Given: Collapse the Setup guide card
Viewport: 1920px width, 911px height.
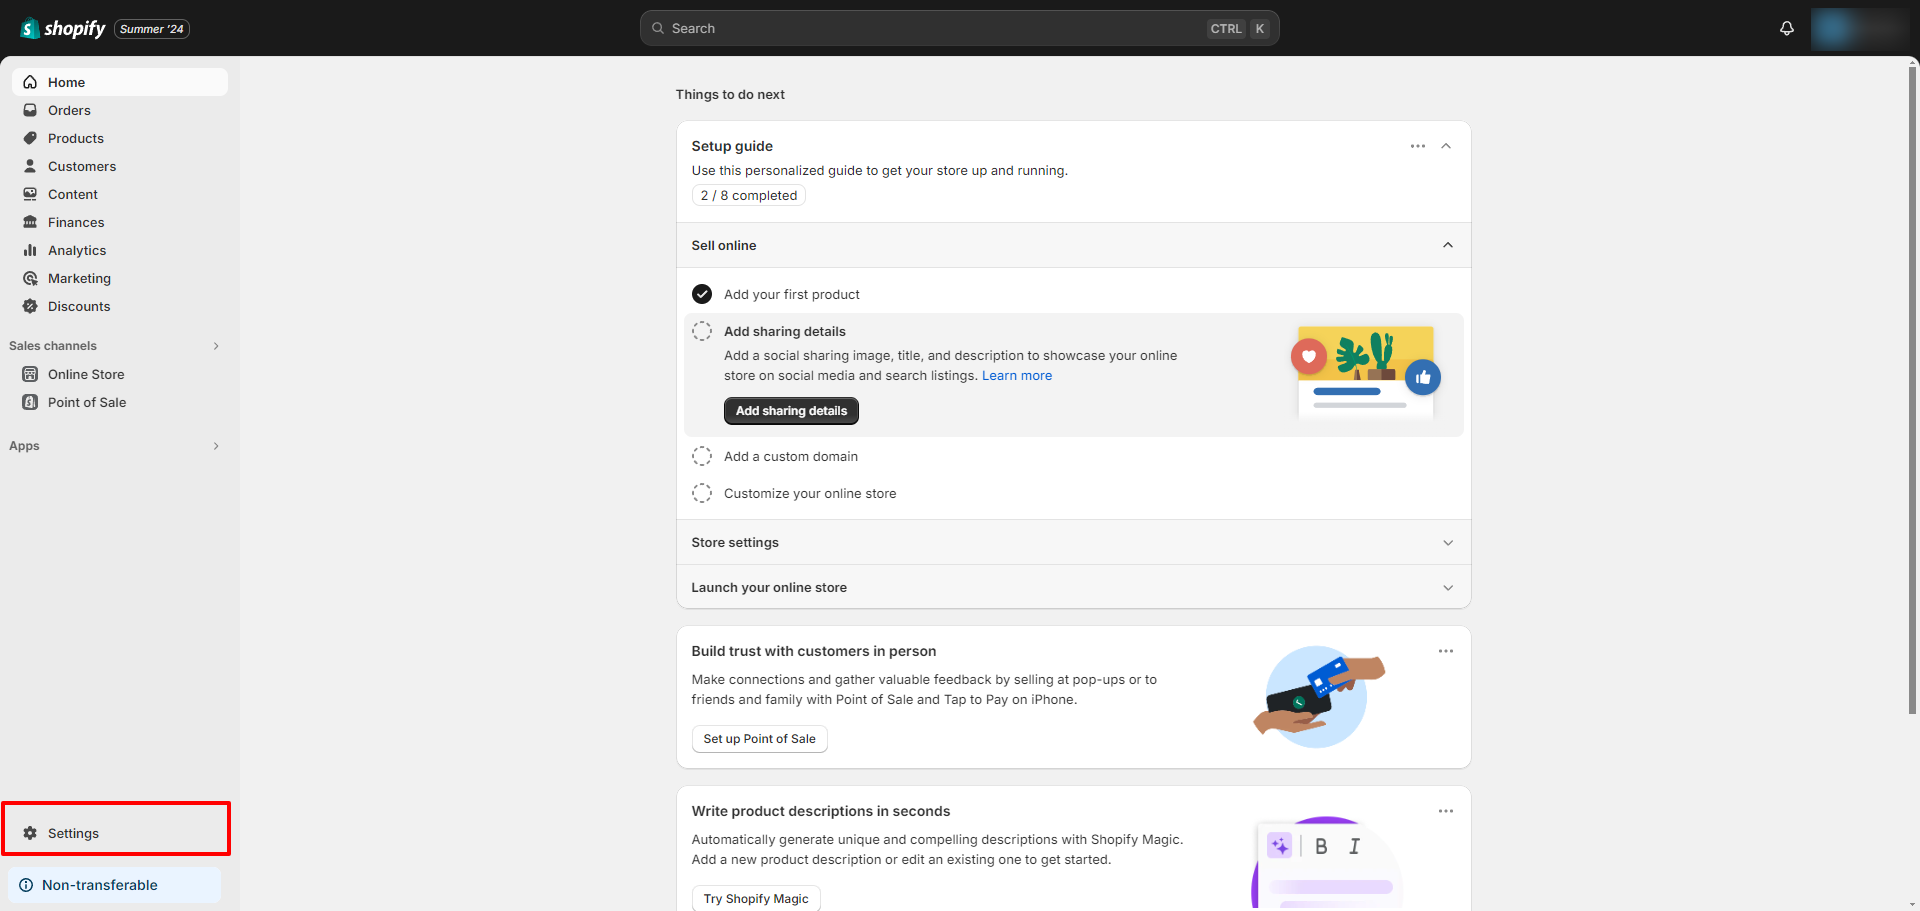Looking at the screenshot, I should click(1446, 146).
